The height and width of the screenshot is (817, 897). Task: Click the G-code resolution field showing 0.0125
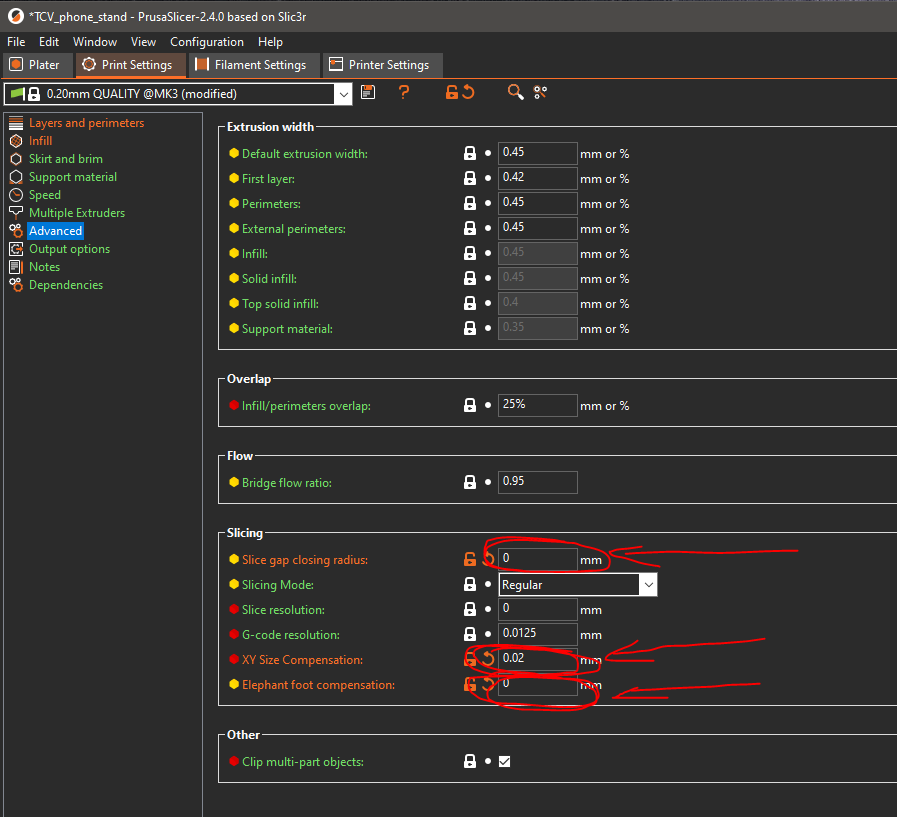[x=537, y=634]
